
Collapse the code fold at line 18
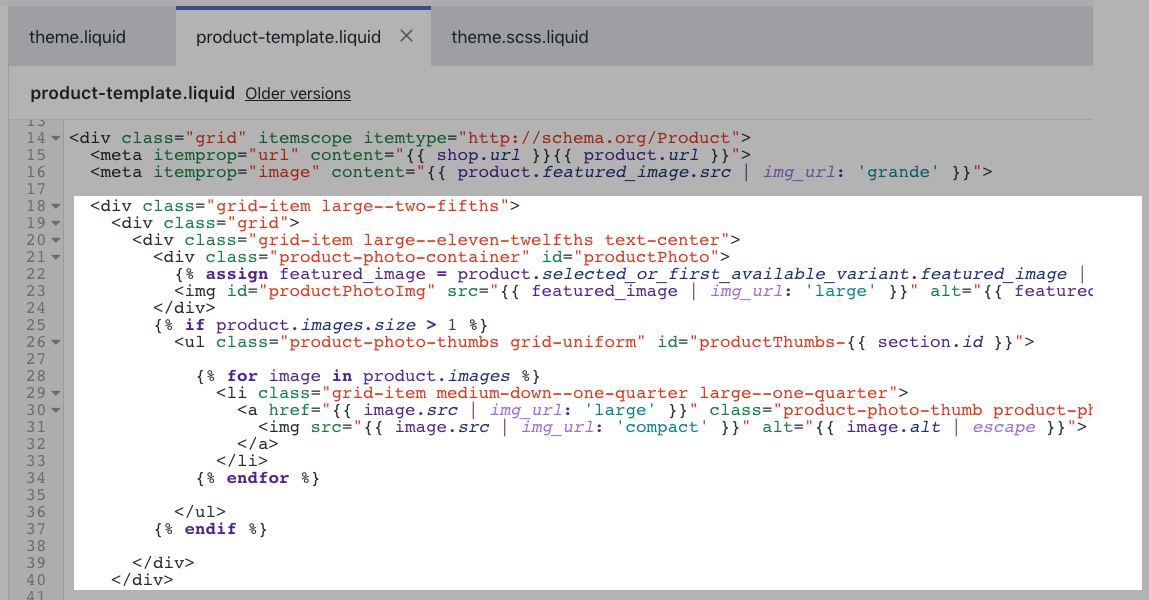(55, 206)
